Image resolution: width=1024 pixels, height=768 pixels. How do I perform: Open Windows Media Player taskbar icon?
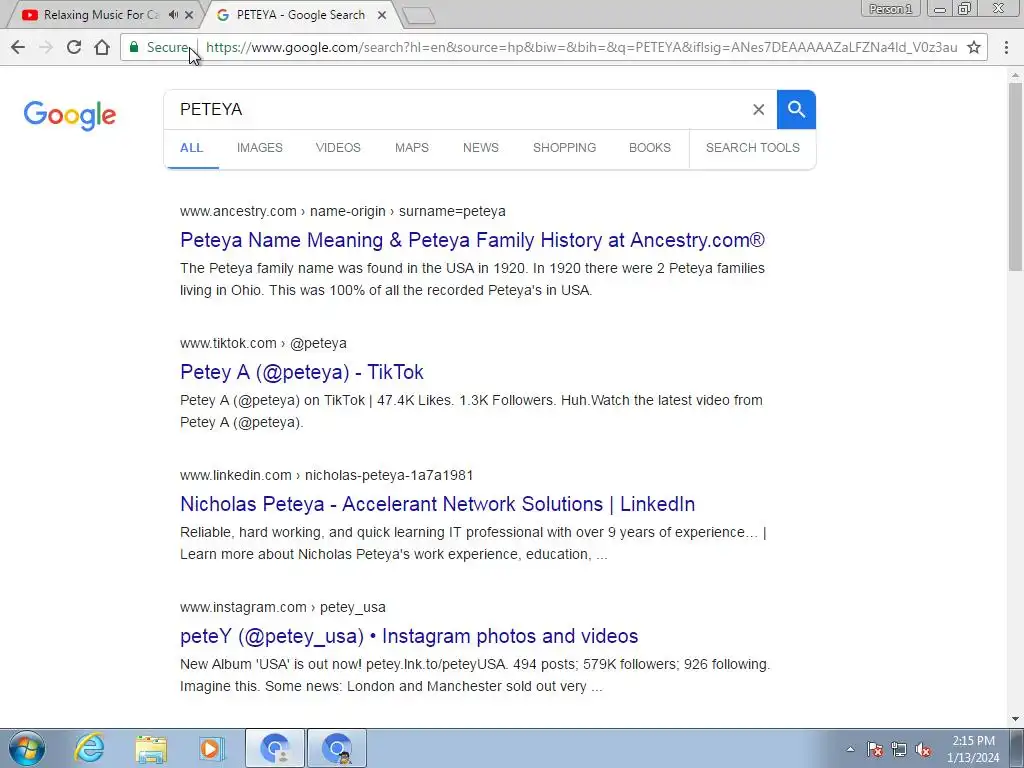(211, 748)
